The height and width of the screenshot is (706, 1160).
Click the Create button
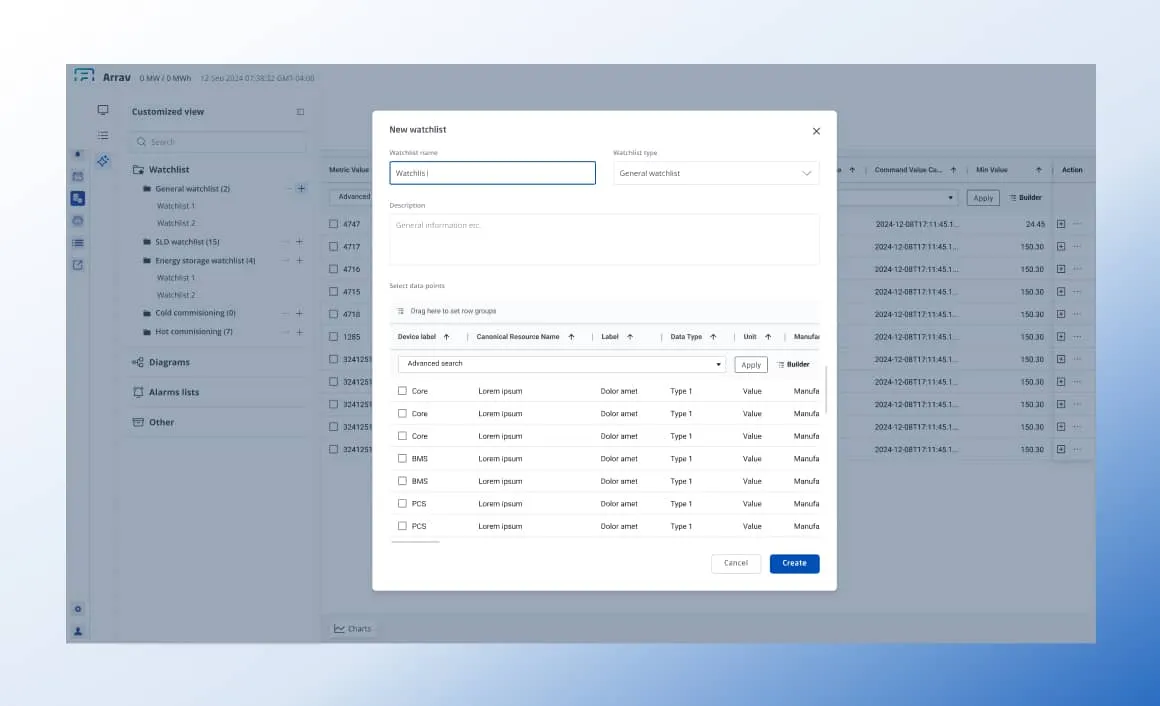pyautogui.click(x=795, y=563)
